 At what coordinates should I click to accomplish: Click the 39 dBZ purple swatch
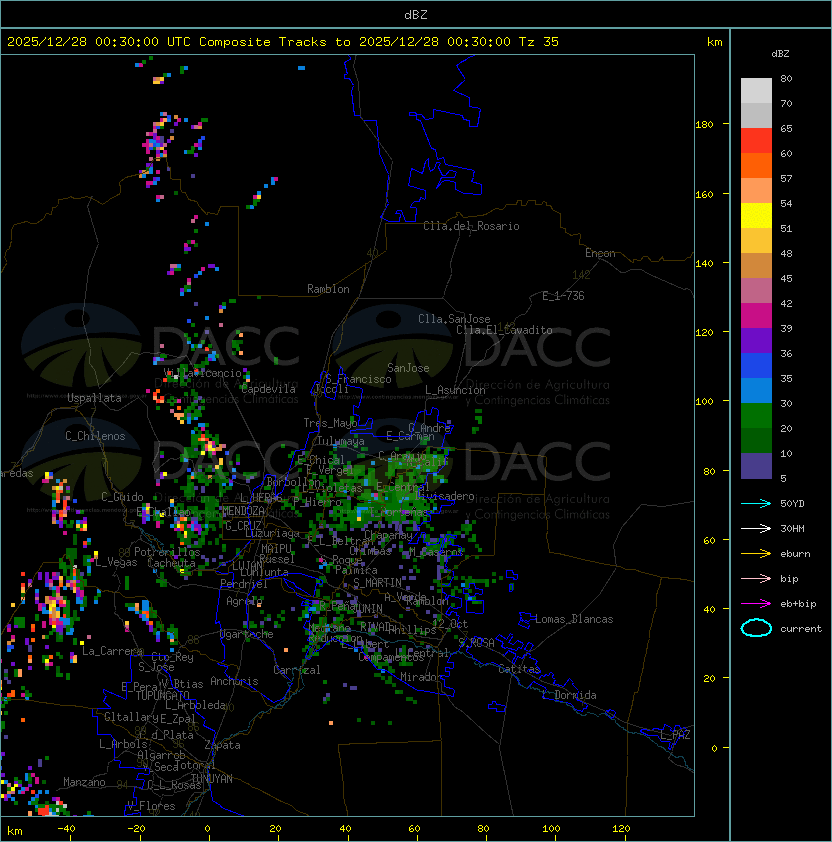tap(756, 341)
